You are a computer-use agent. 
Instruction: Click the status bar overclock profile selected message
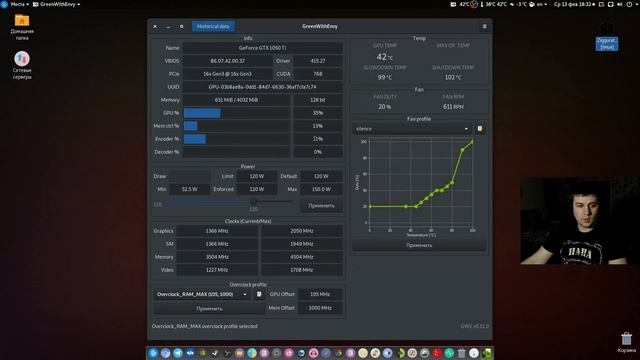204,327
